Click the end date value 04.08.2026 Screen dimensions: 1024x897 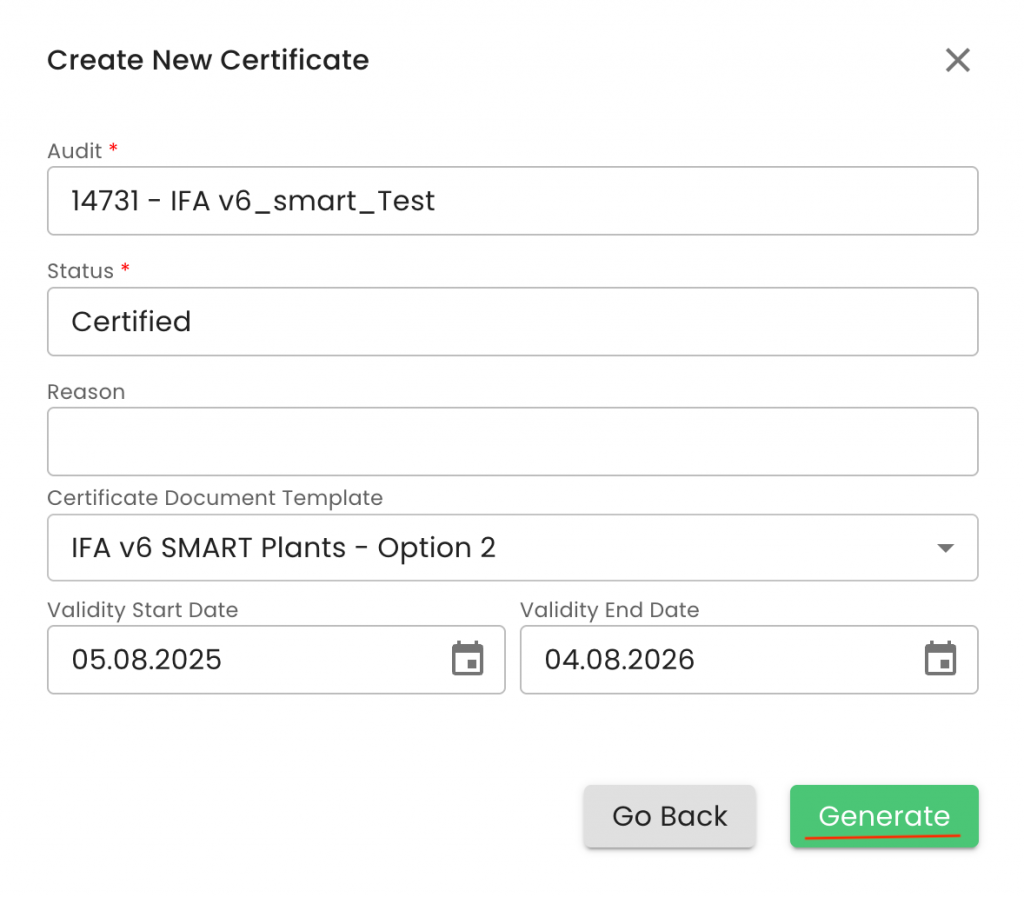click(619, 660)
